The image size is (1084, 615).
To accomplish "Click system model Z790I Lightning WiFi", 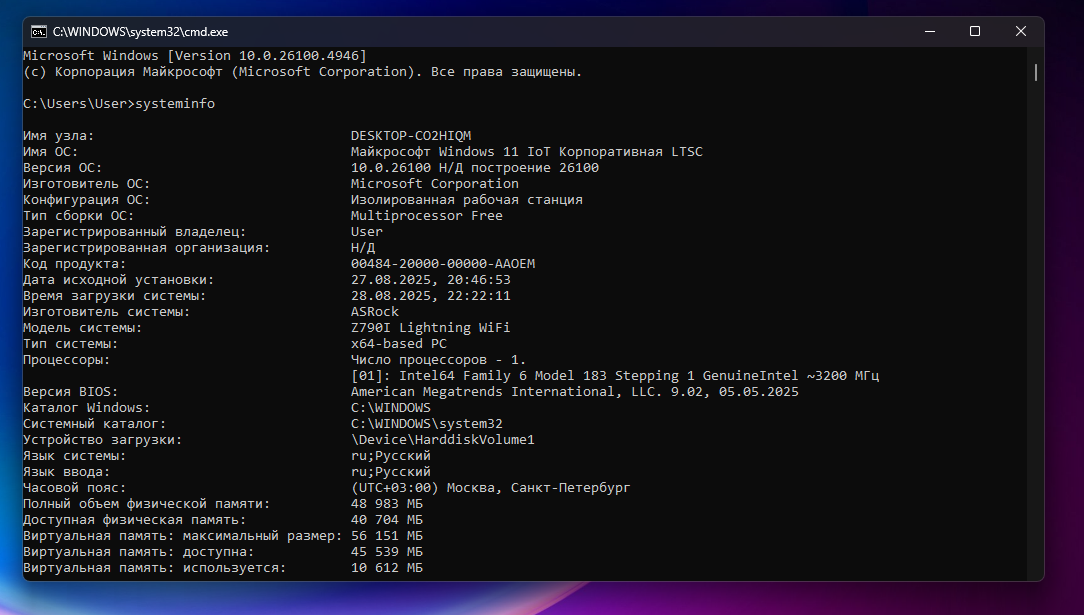I will tap(430, 328).
